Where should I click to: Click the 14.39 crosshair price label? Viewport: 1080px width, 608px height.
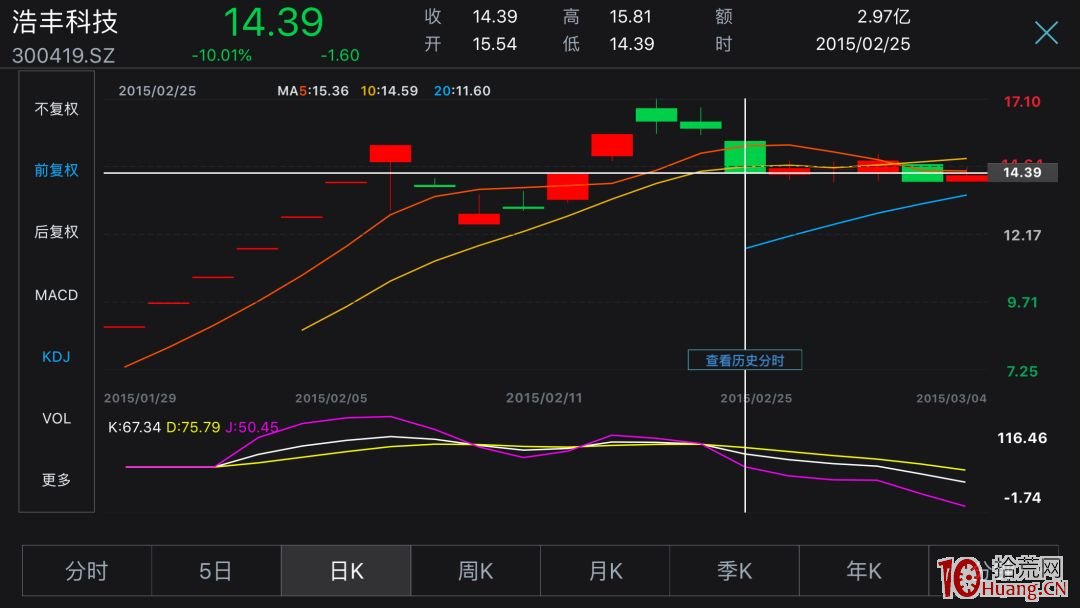tap(1022, 173)
